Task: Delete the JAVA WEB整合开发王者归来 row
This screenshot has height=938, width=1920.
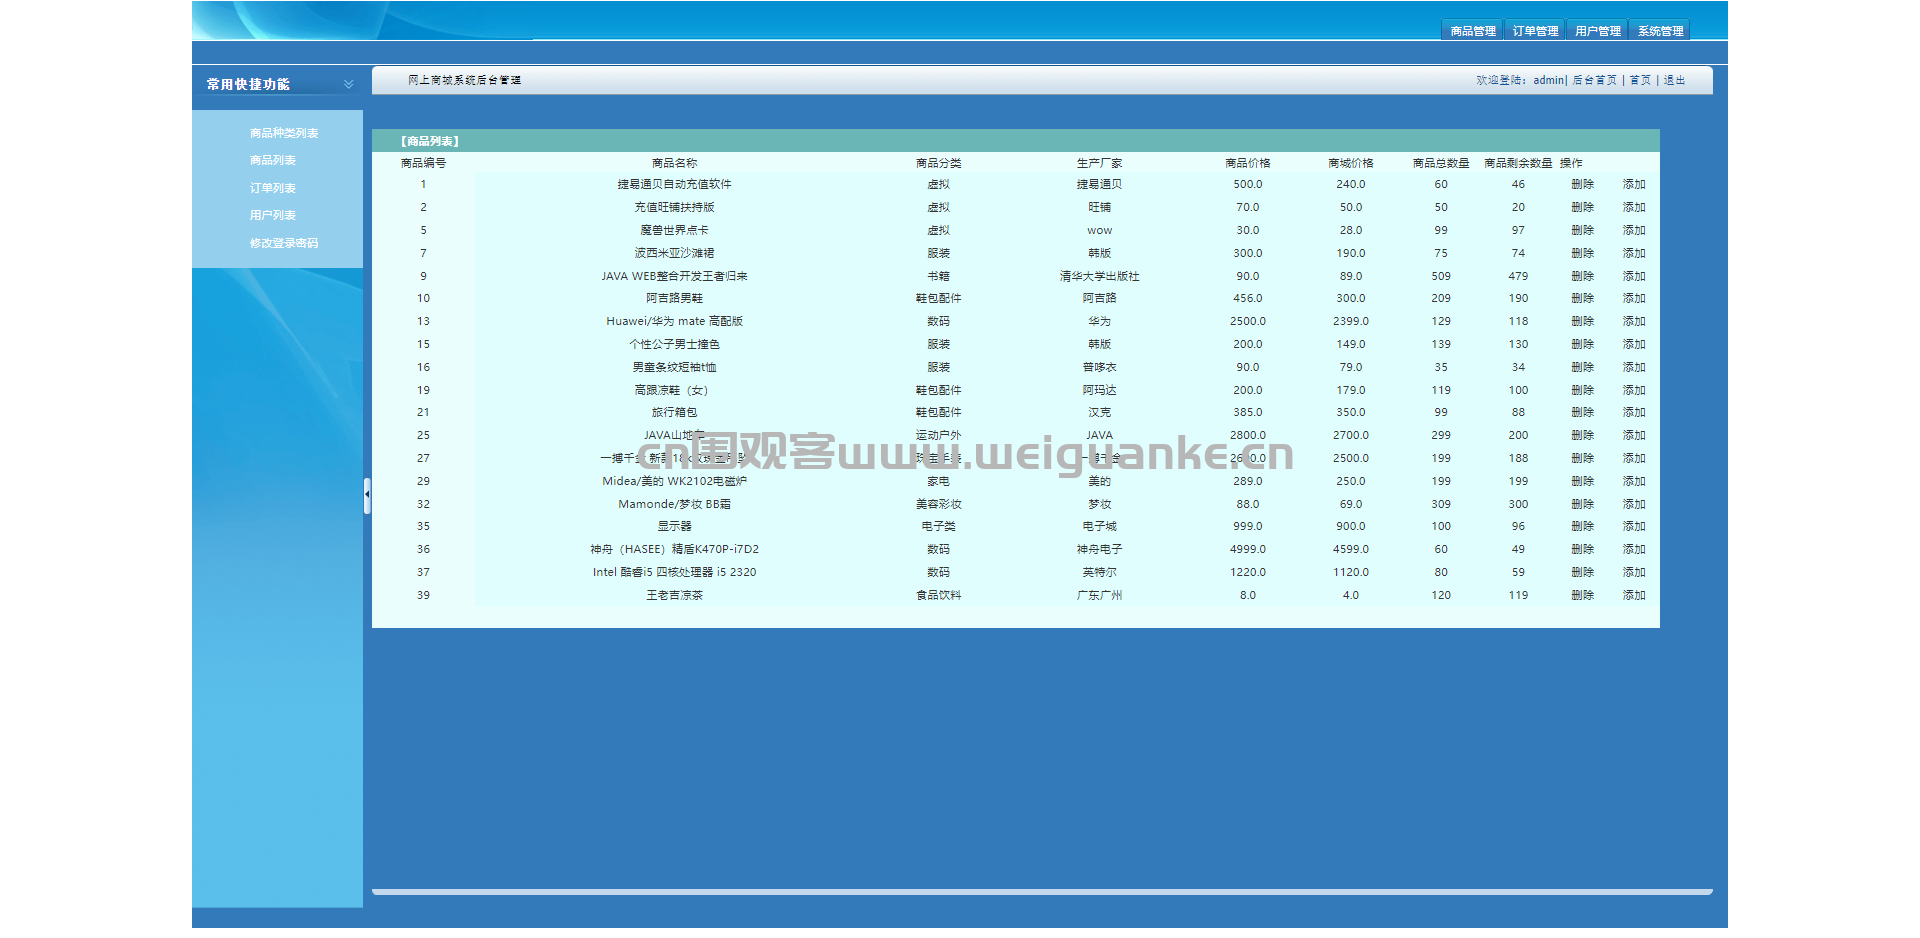Action: [x=1582, y=276]
